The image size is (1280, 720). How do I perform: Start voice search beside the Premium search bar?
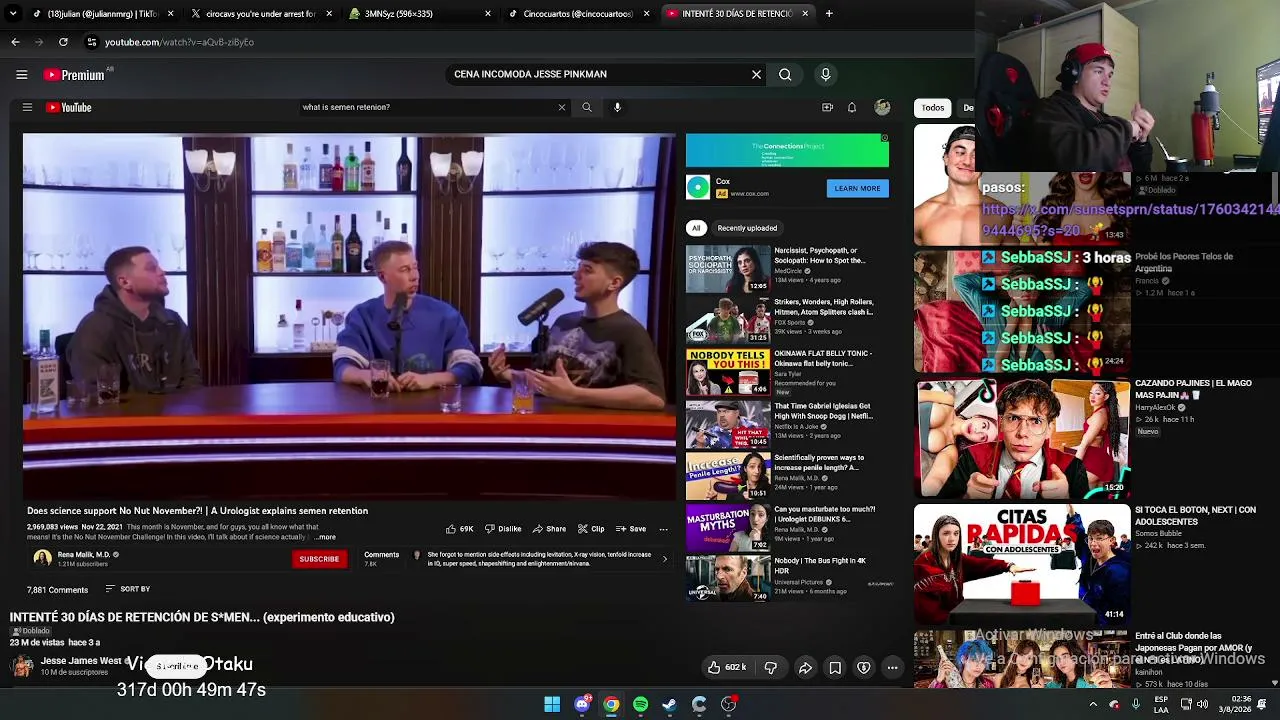(x=825, y=74)
